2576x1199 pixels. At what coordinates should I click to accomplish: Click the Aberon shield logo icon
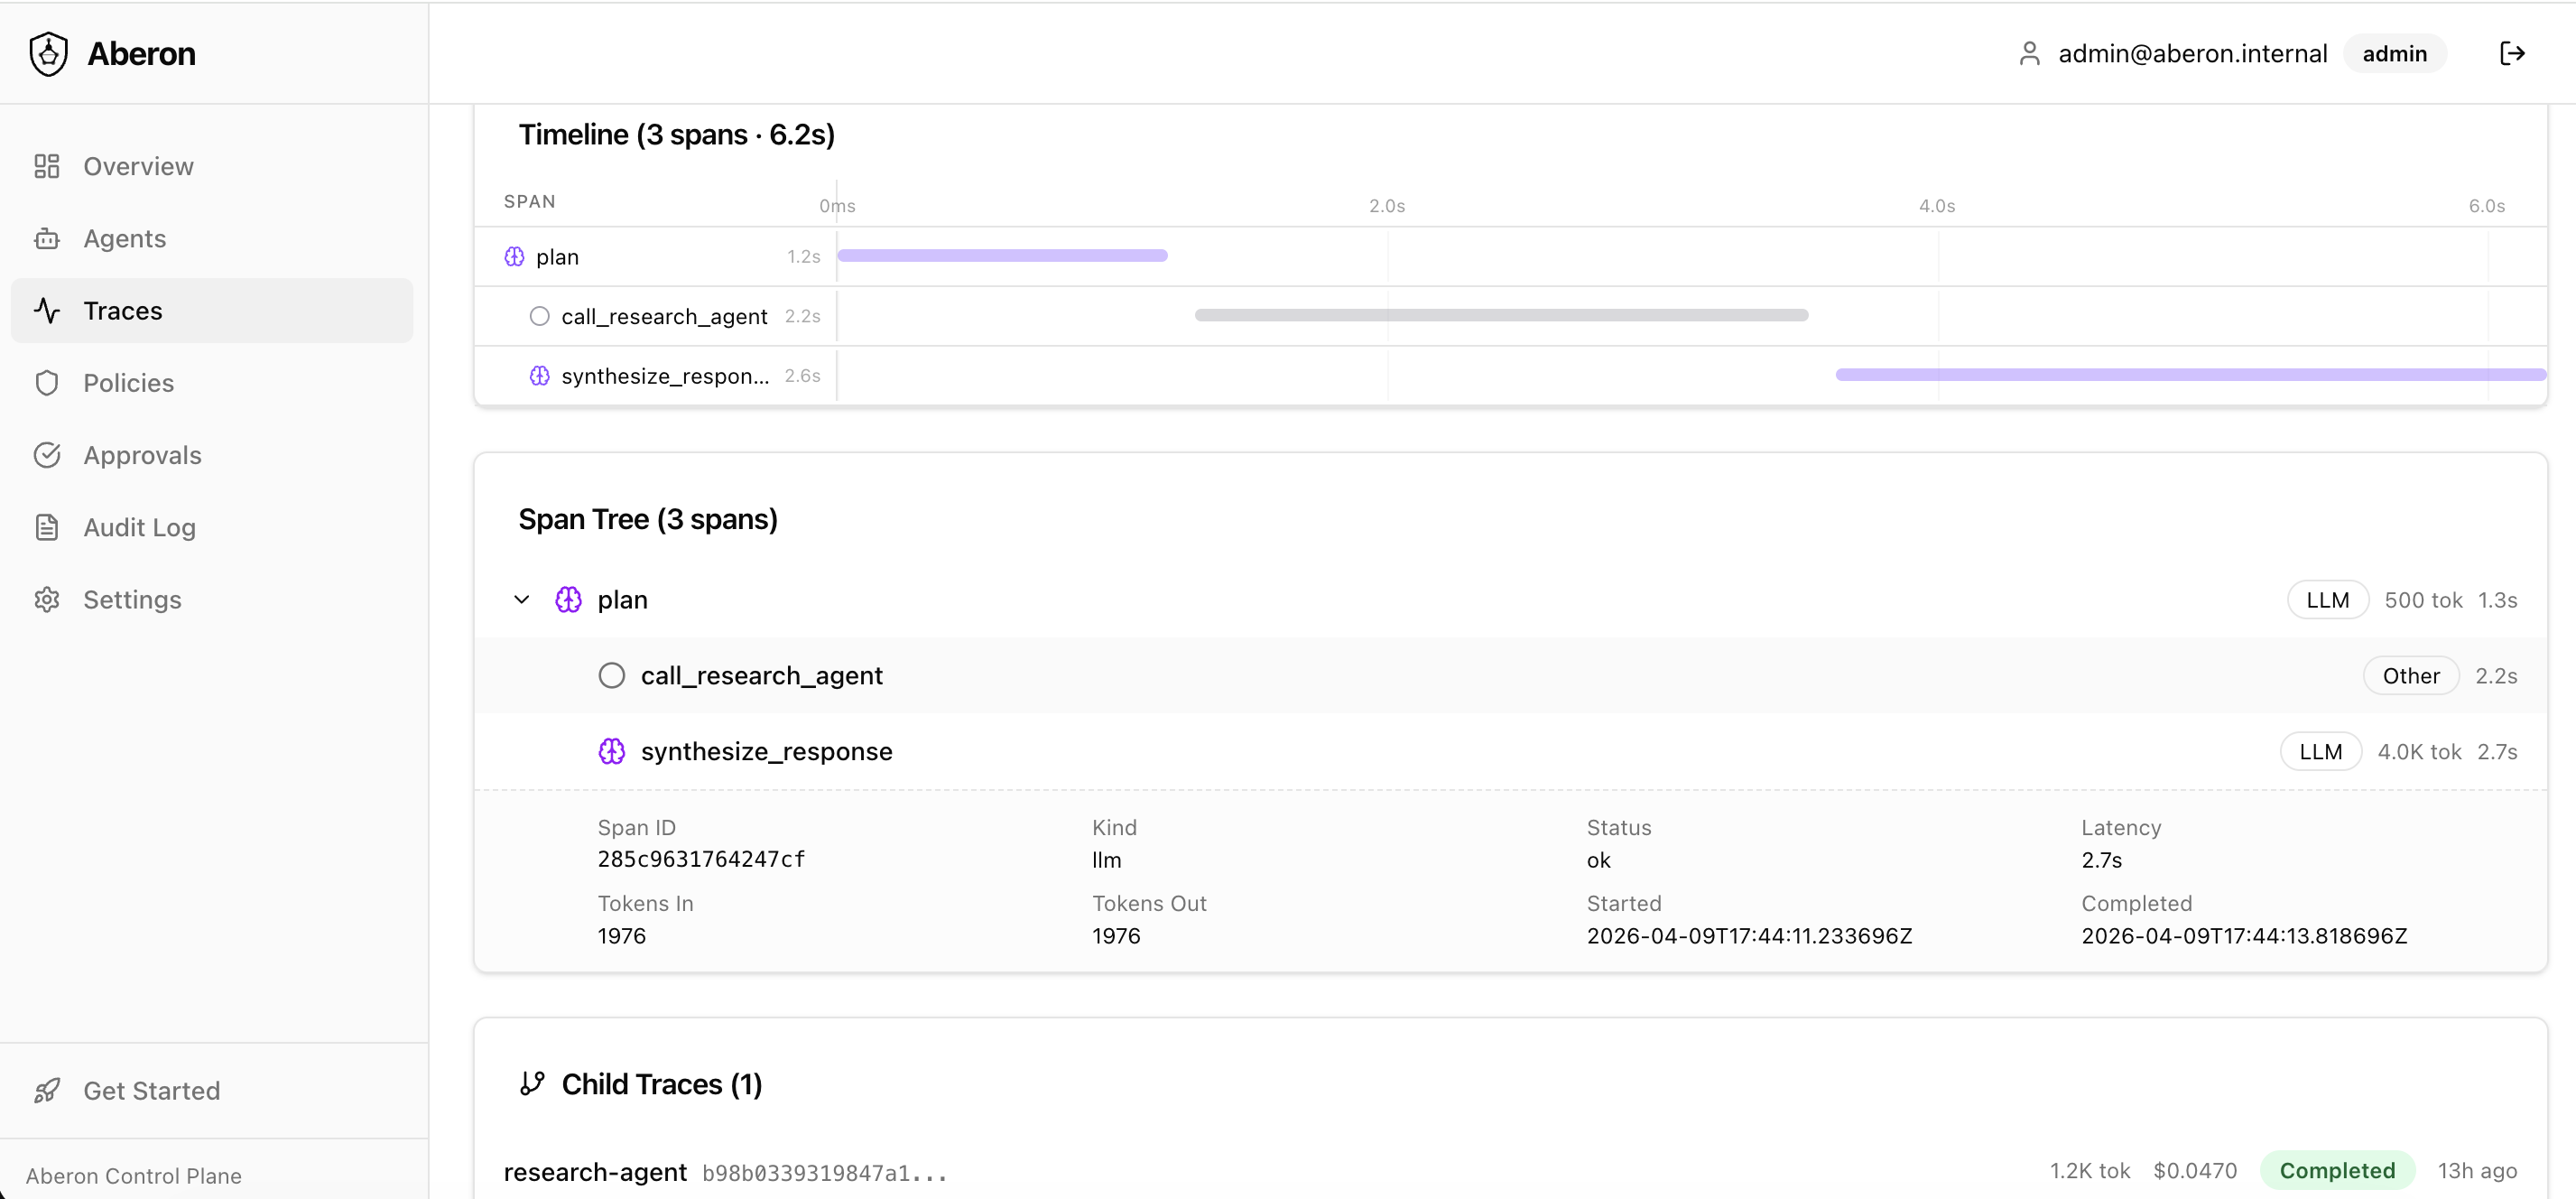point(48,53)
